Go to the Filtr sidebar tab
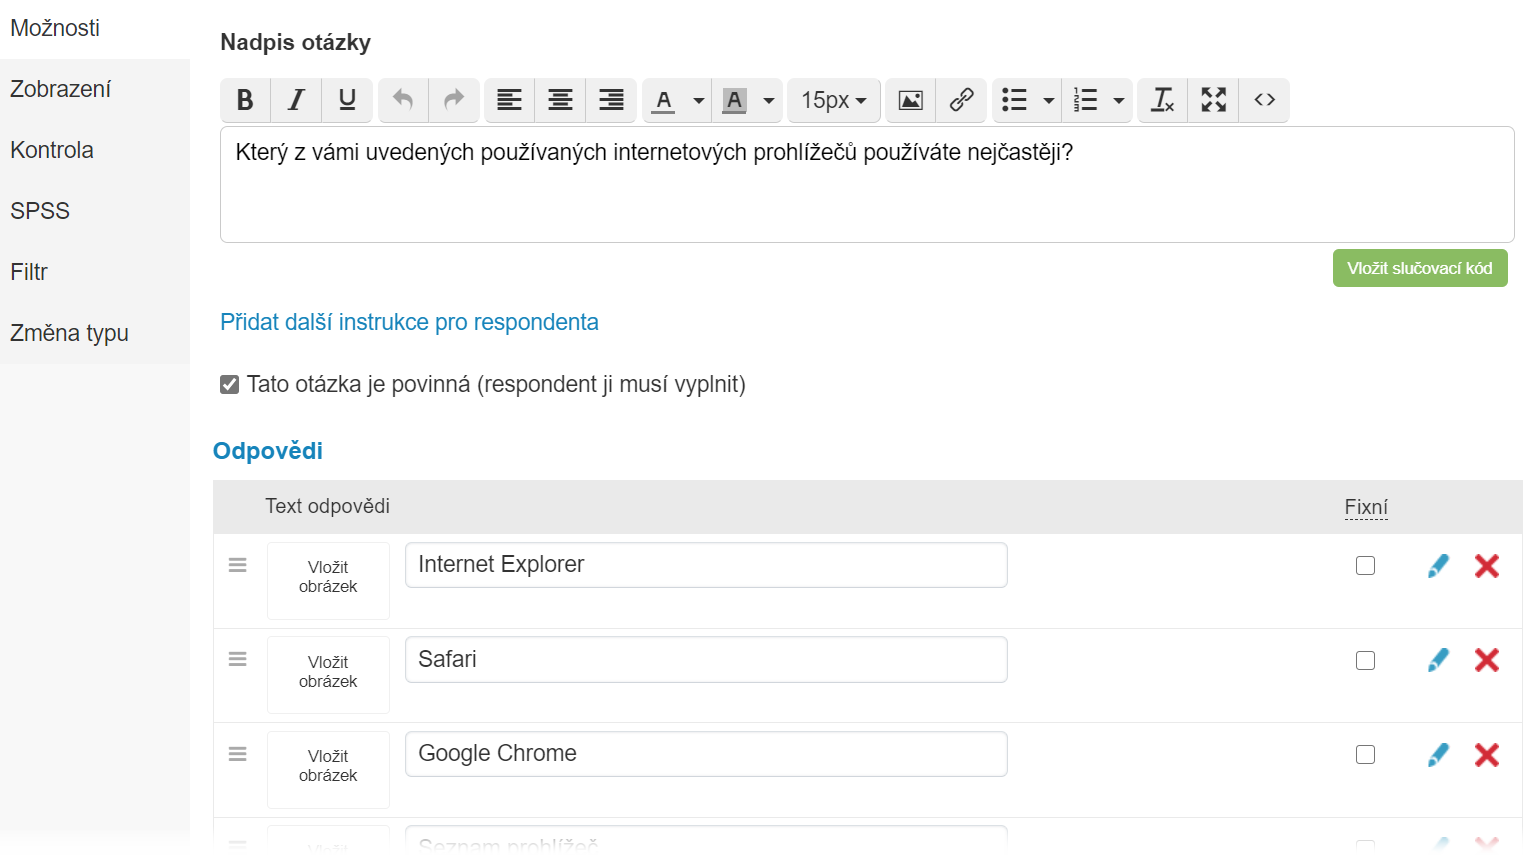1536x856 pixels. pos(95,272)
